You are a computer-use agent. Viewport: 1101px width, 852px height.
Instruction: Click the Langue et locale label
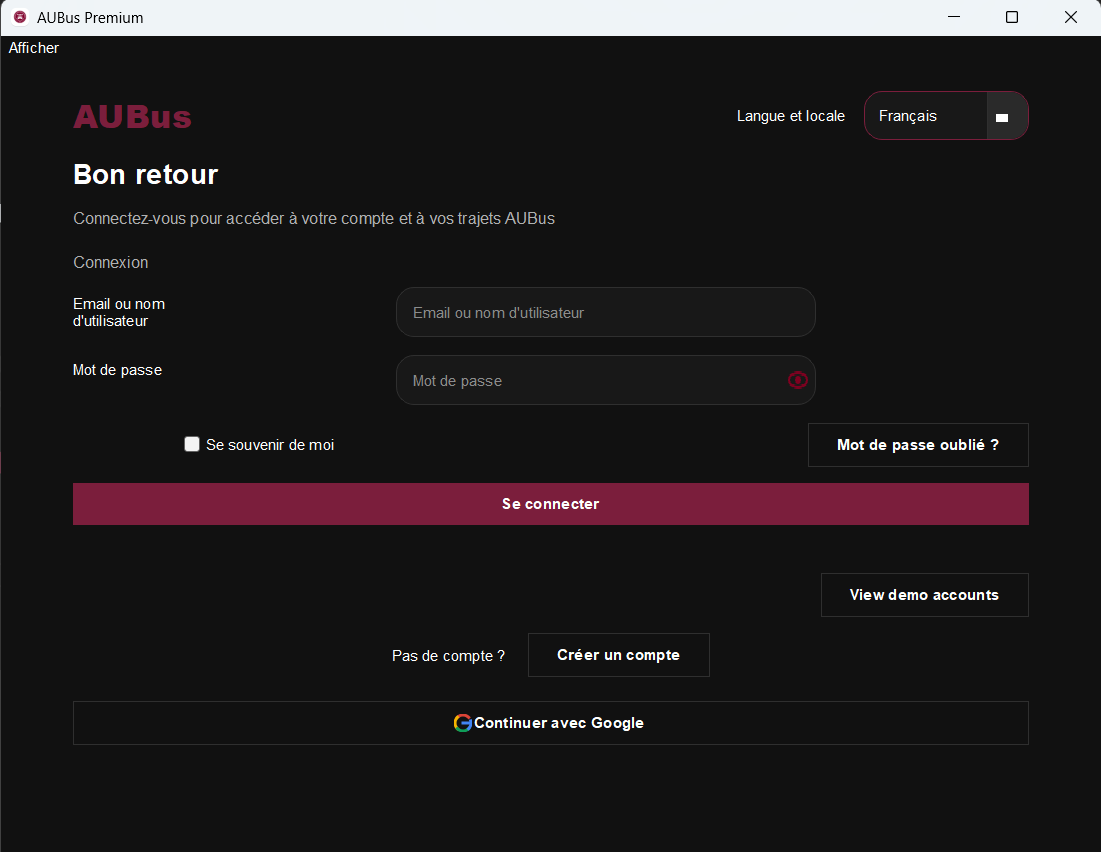791,116
